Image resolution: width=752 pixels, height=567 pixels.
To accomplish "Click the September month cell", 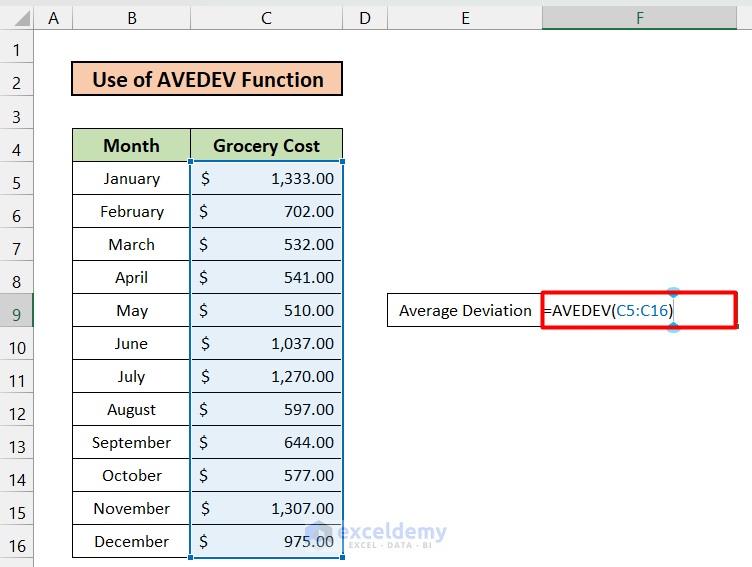I will click(131, 443).
